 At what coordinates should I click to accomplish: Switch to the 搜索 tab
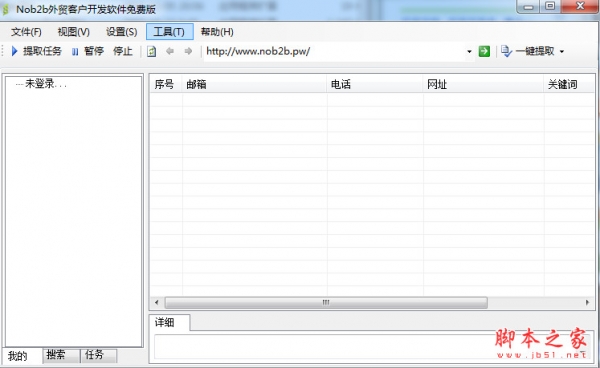pos(60,355)
